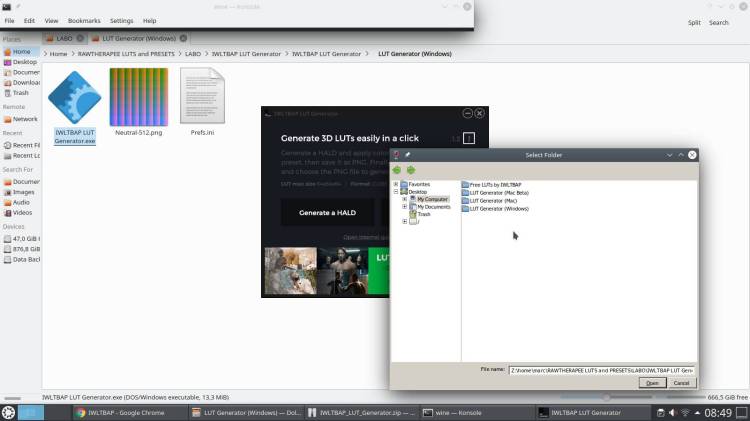Image resolution: width=750 pixels, height=421 pixels.
Task: Open Network in the Places sidebar
Action: (21, 119)
